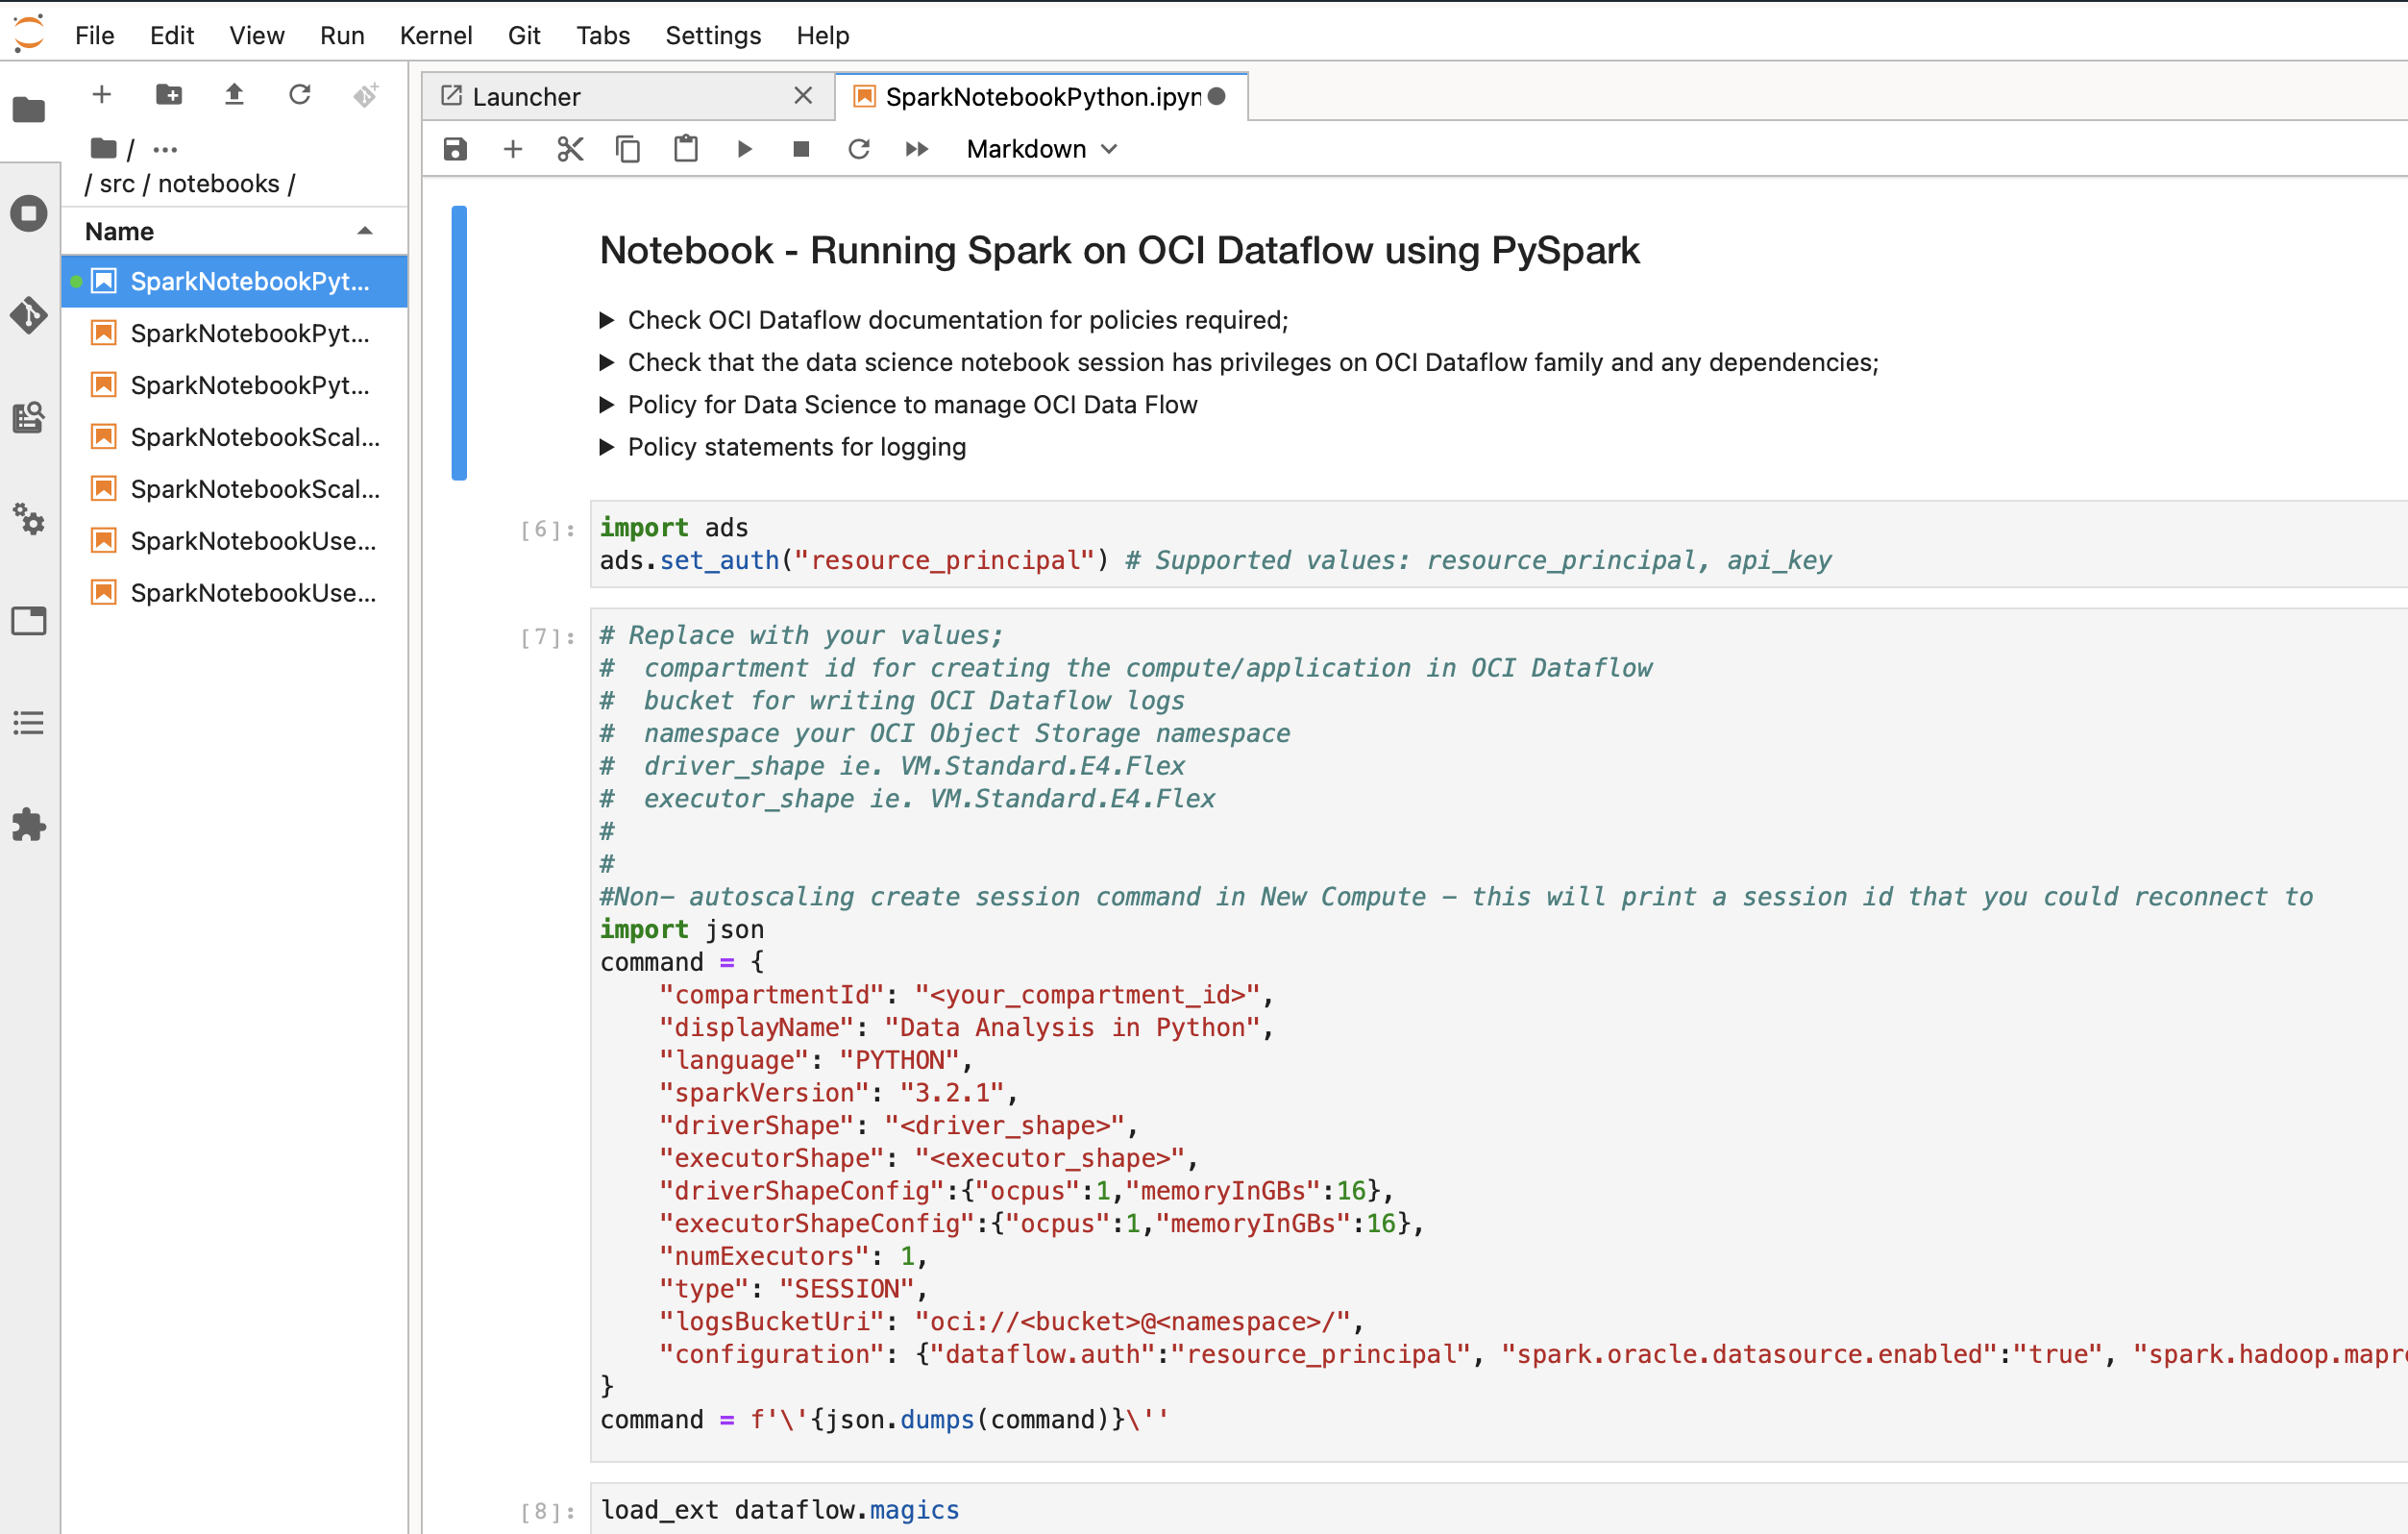Navigate to src via the breadcrumb link
Viewport: 2408px width, 1534px height.
(x=117, y=183)
